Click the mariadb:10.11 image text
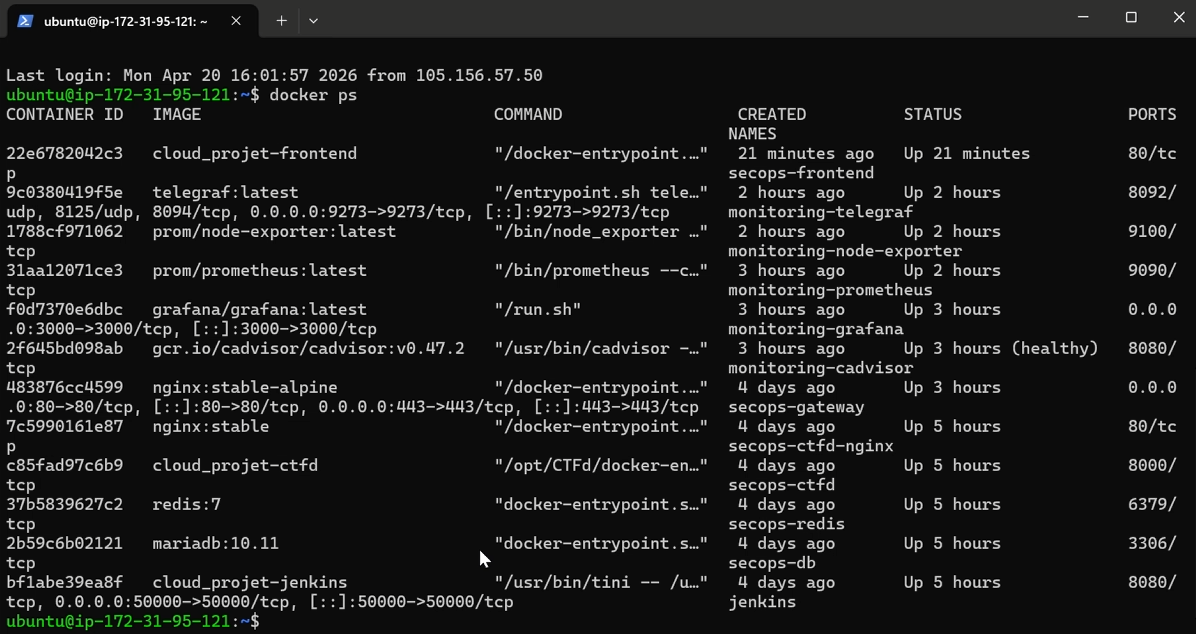The width and height of the screenshot is (1196, 634). click(x=215, y=543)
